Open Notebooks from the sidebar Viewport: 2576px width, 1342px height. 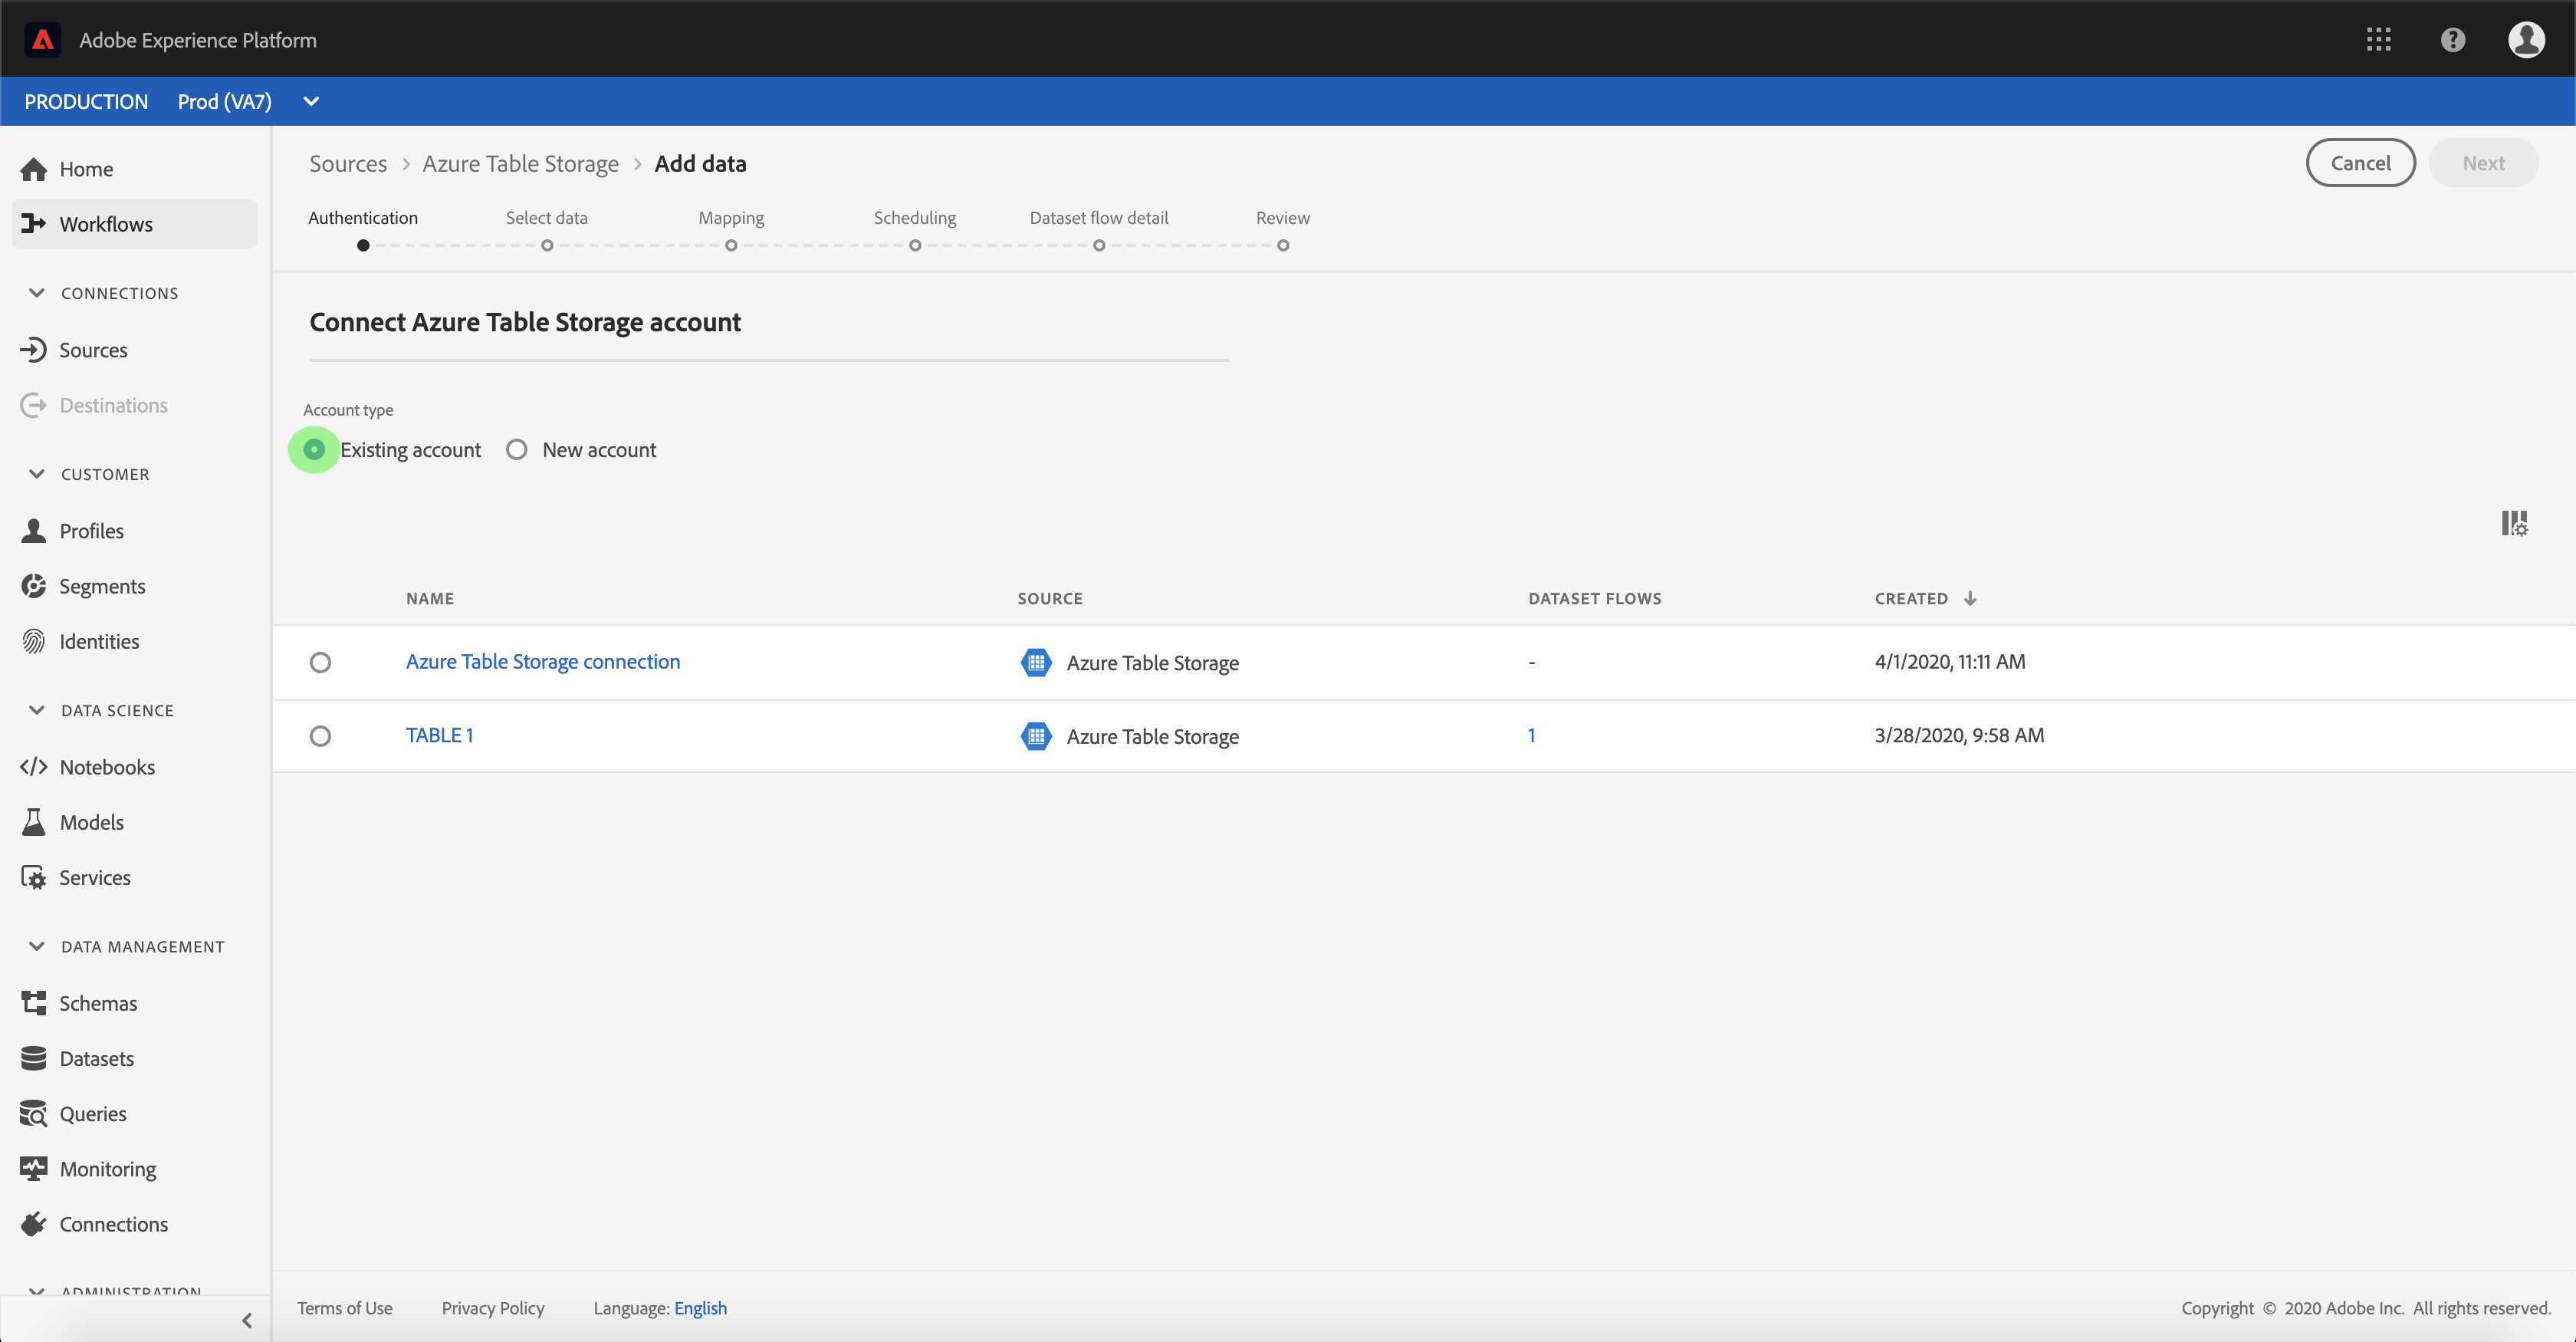(107, 767)
